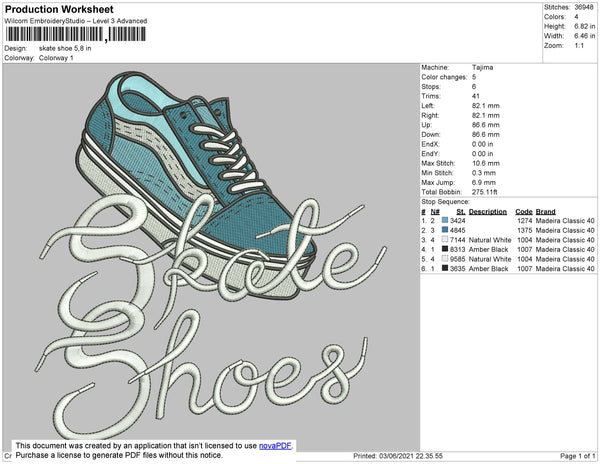Image resolution: width=600 pixels, height=464 pixels.
Task: Open the novaPDF hyperlink
Action: tap(275, 446)
